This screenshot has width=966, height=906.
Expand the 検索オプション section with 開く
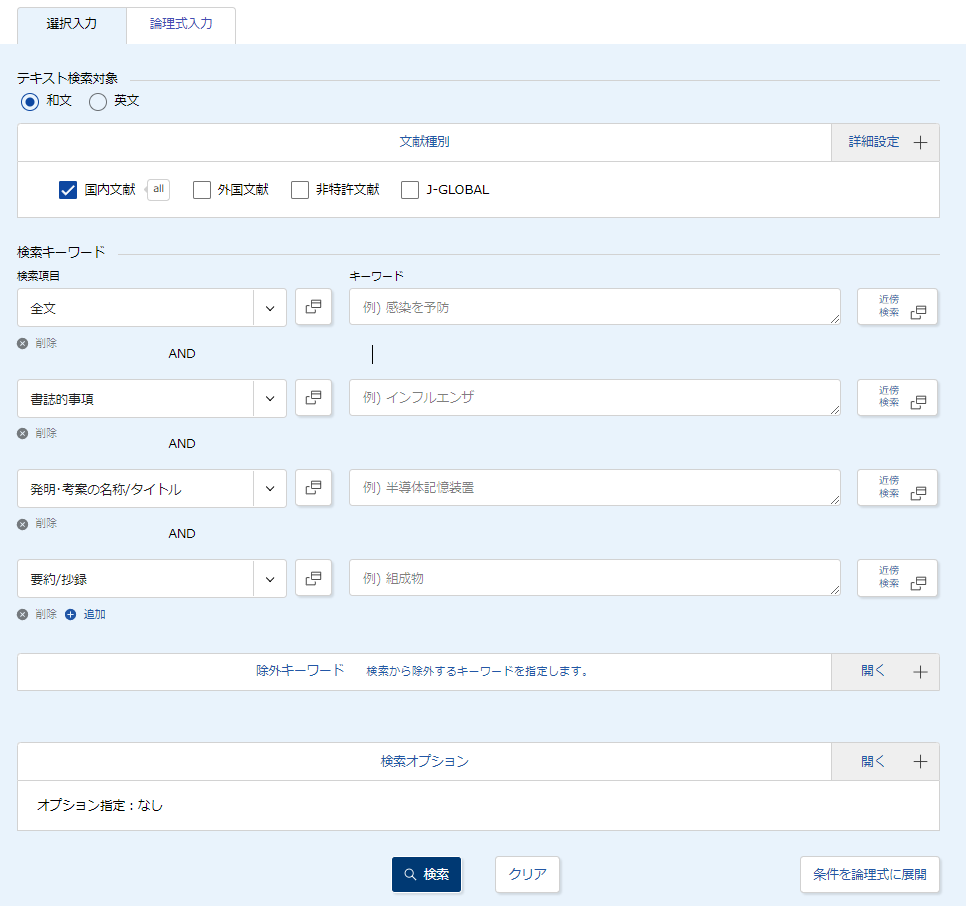point(885,762)
